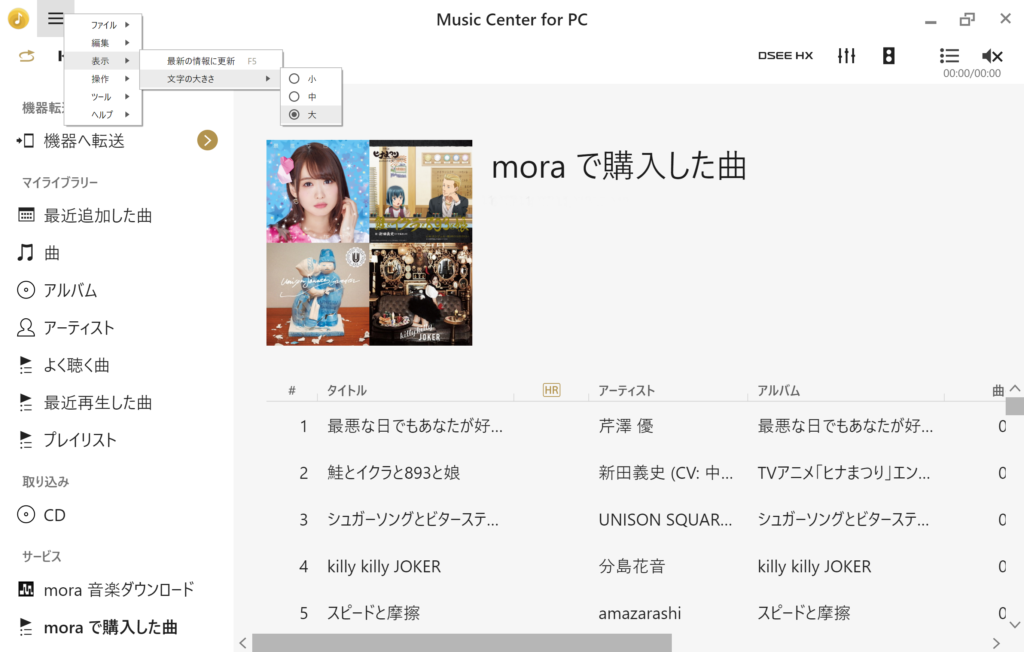Sort by the # column header
Viewport: 1024px width, 652px height.
pos(292,390)
